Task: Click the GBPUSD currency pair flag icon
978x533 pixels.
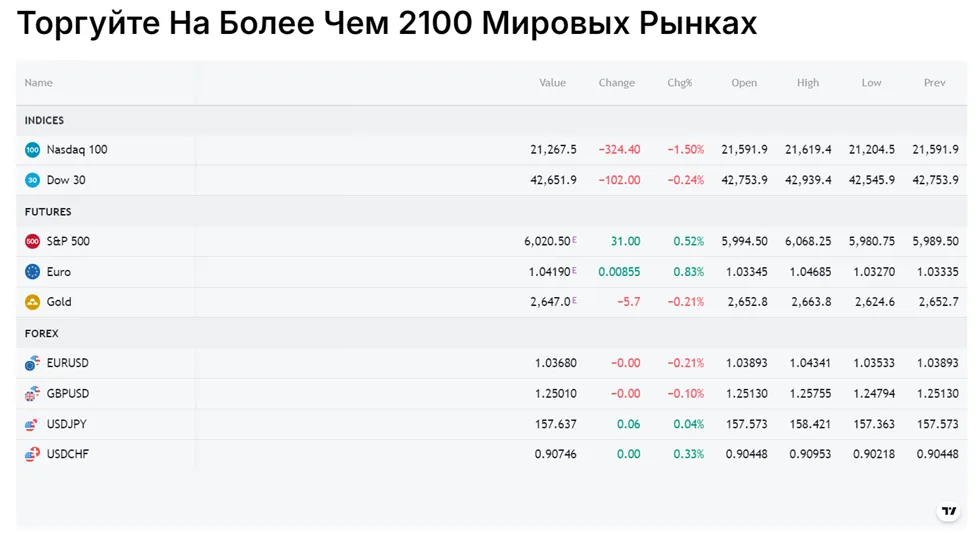Action: (x=32, y=393)
